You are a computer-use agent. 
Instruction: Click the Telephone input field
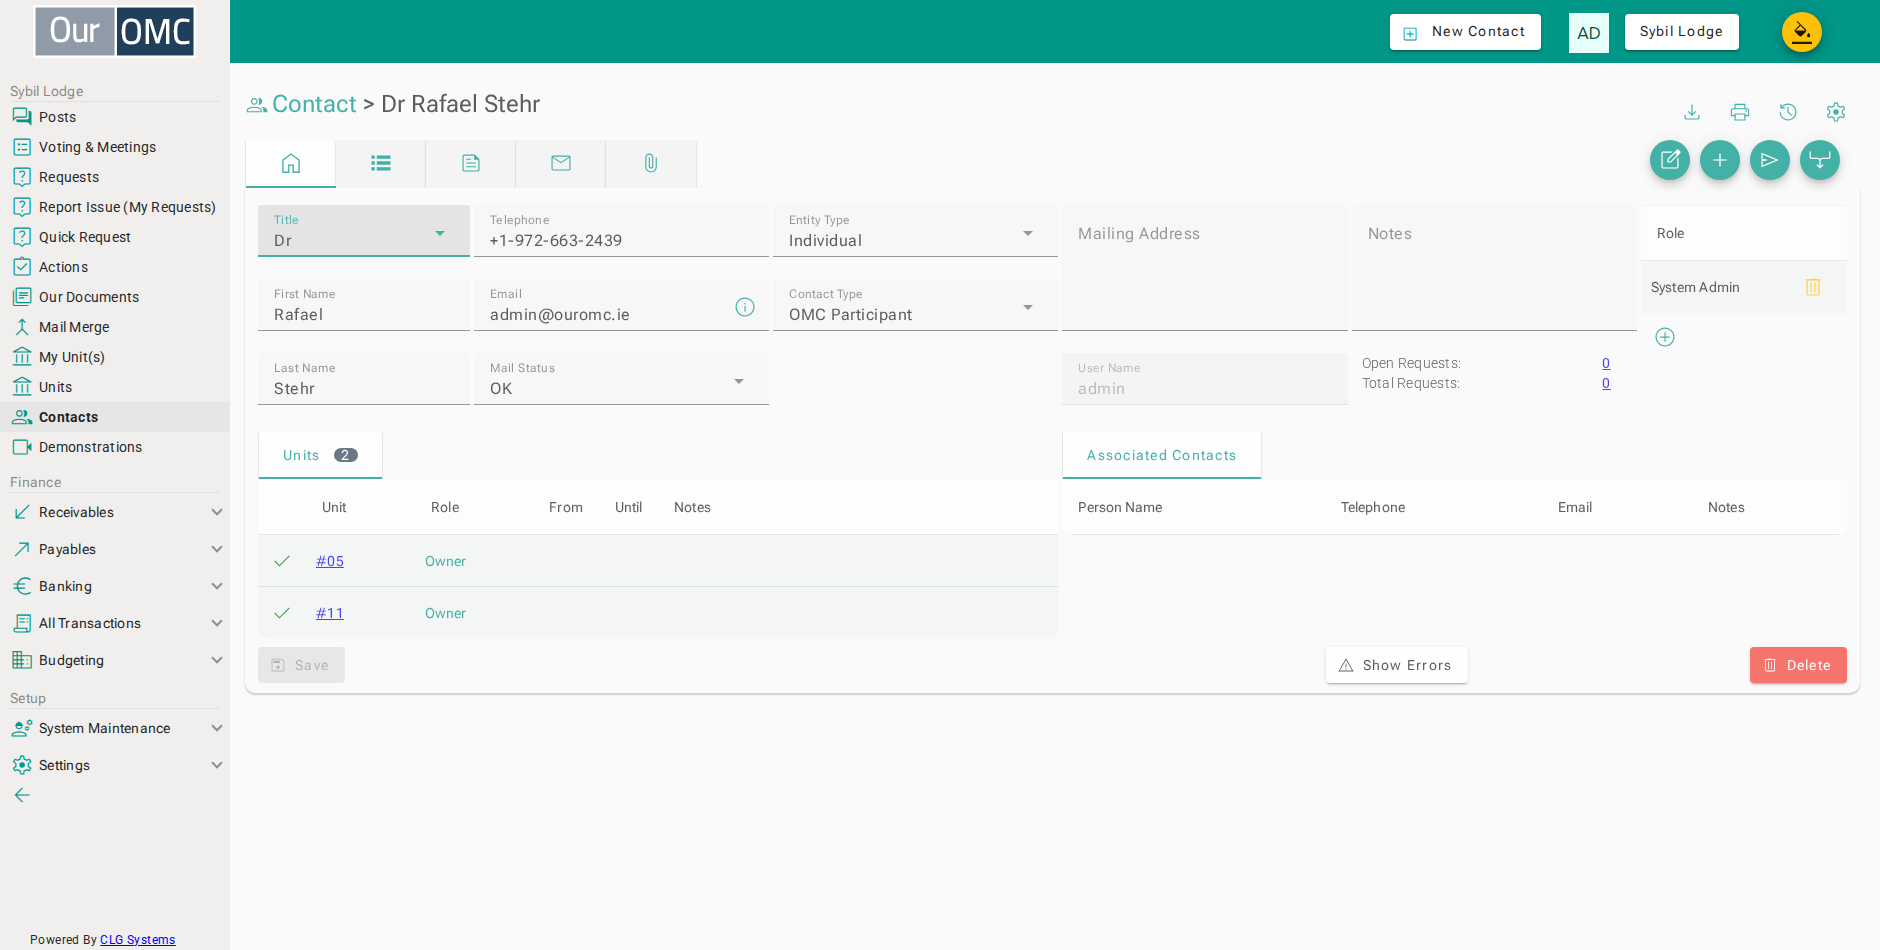tap(621, 231)
